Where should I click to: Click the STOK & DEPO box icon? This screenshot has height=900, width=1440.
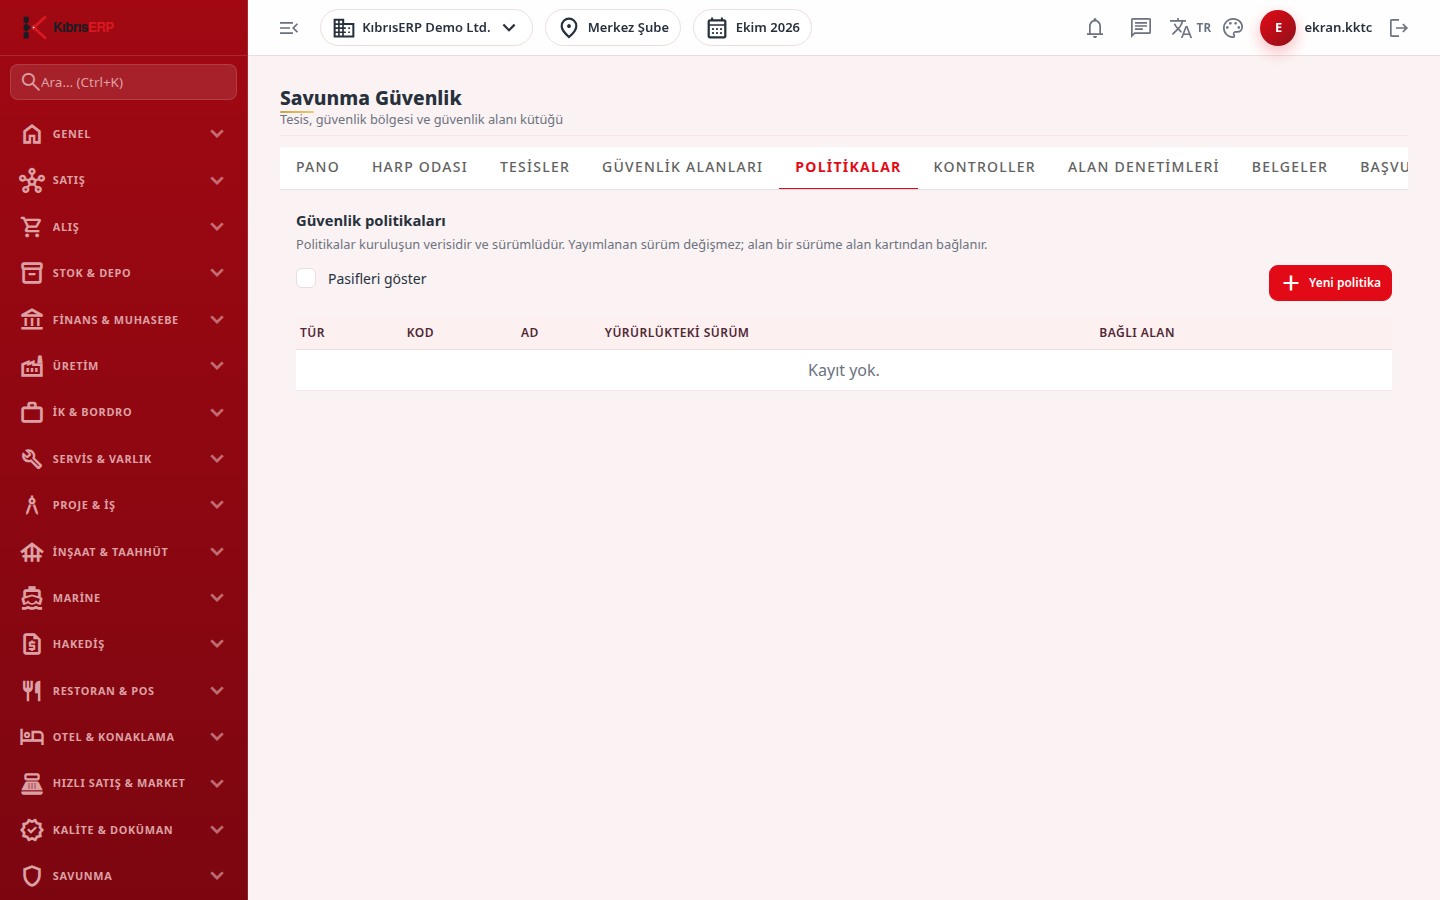click(x=32, y=273)
